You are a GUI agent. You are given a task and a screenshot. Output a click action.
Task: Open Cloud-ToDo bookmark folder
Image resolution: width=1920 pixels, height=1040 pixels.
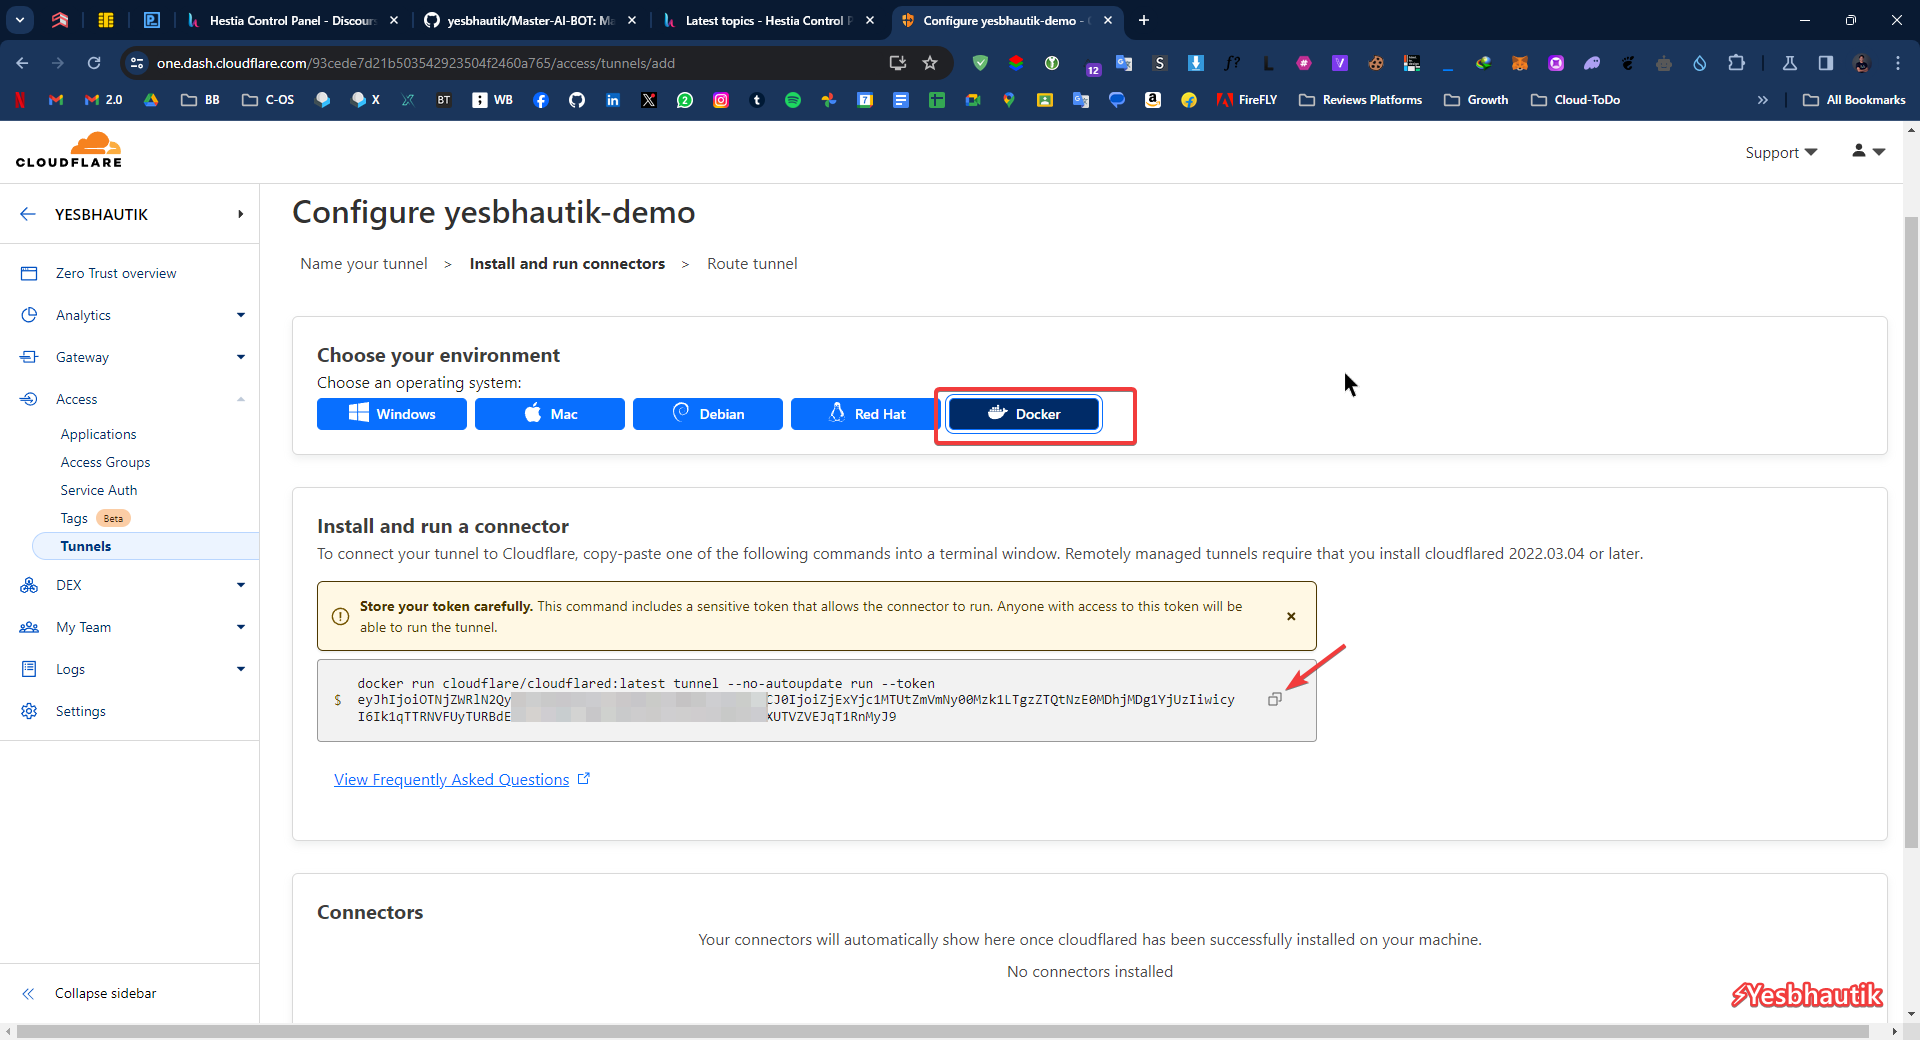tap(1575, 100)
